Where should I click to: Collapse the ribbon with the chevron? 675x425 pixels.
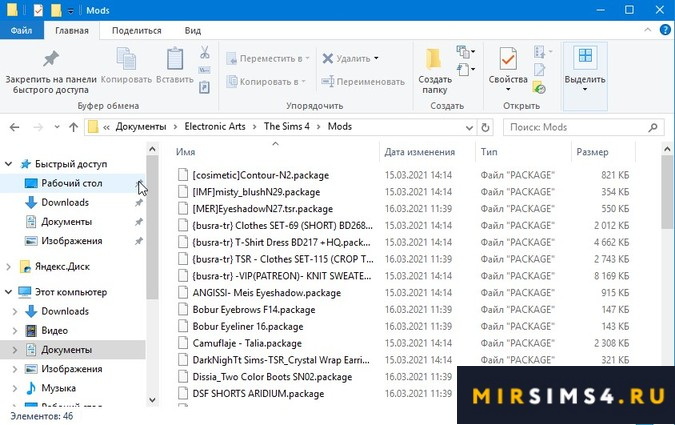point(647,30)
